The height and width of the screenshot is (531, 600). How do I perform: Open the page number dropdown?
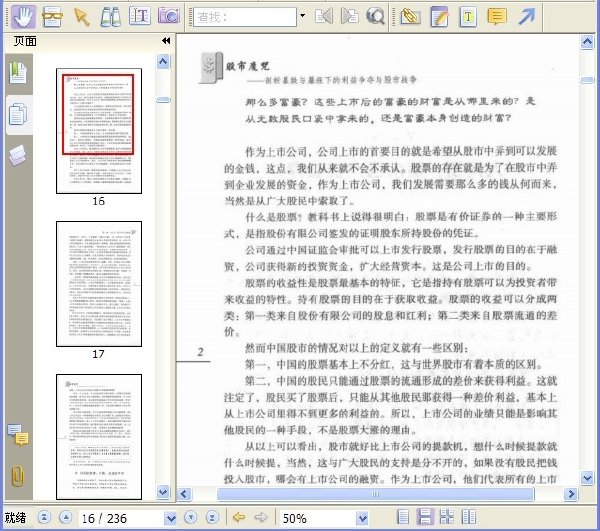(171, 518)
